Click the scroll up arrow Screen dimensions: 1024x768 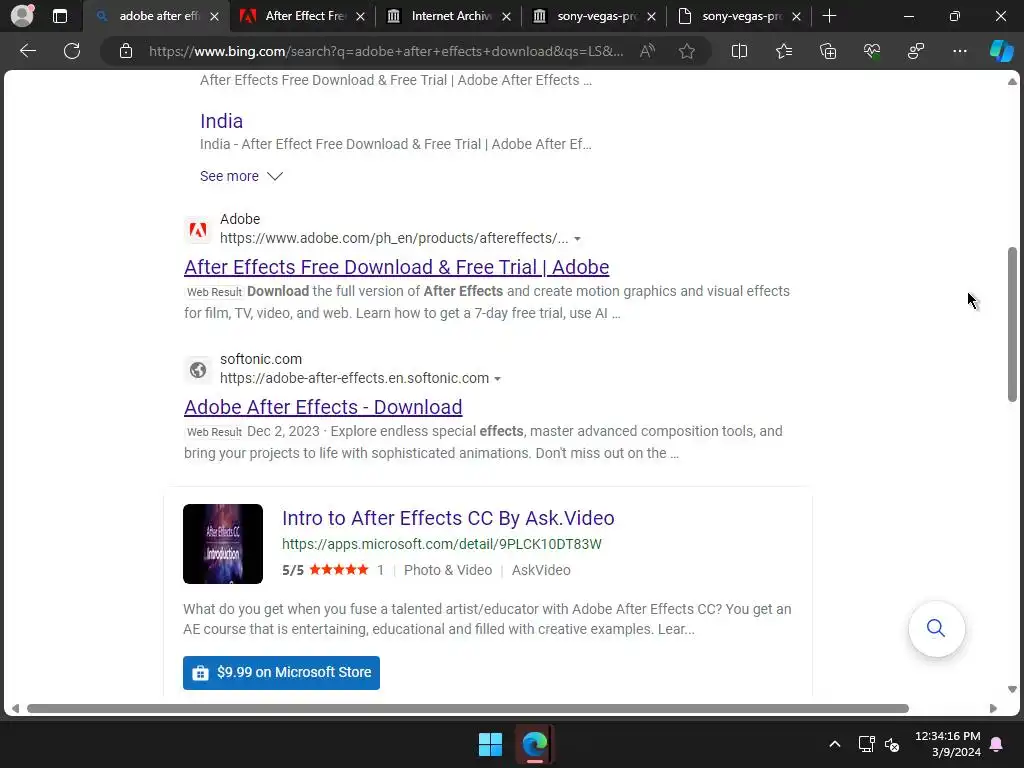tap(1012, 82)
